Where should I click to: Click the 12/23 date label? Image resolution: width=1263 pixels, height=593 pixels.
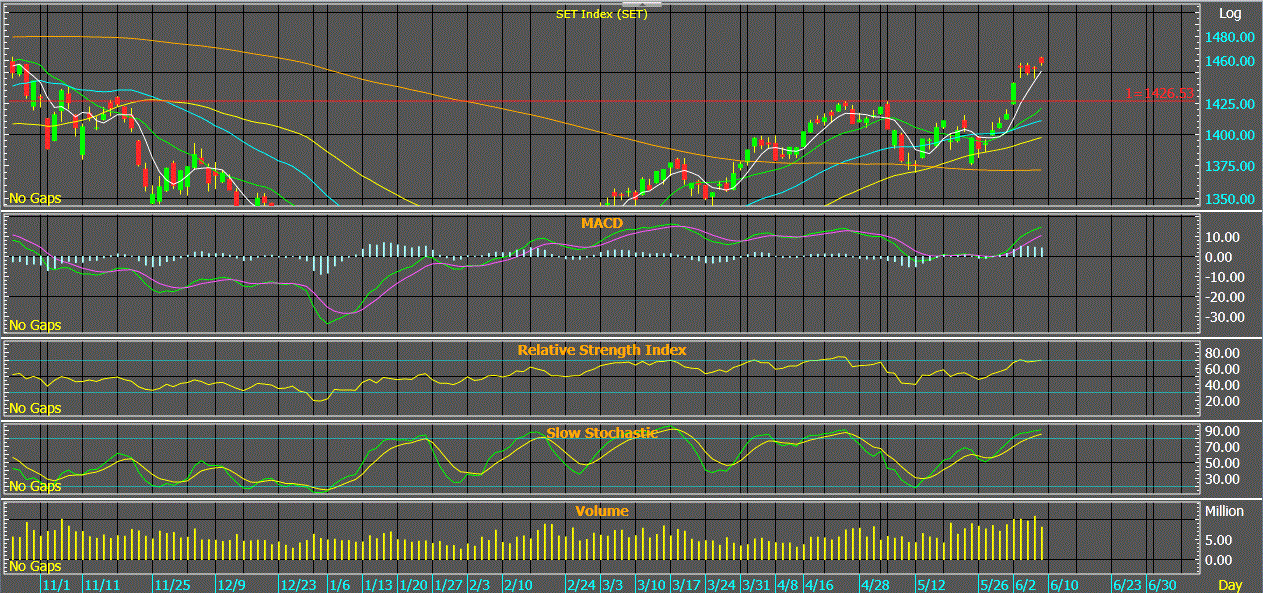tap(300, 584)
